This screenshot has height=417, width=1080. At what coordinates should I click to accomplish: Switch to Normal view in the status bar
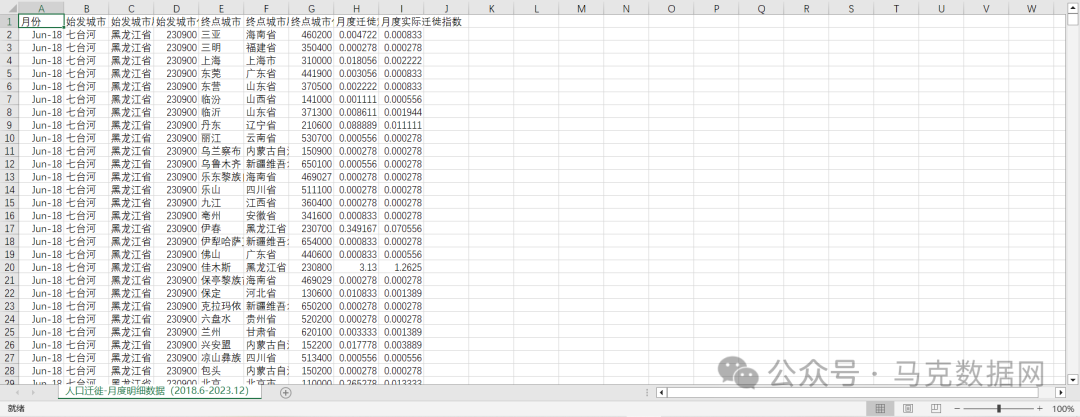(x=880, y=409)
